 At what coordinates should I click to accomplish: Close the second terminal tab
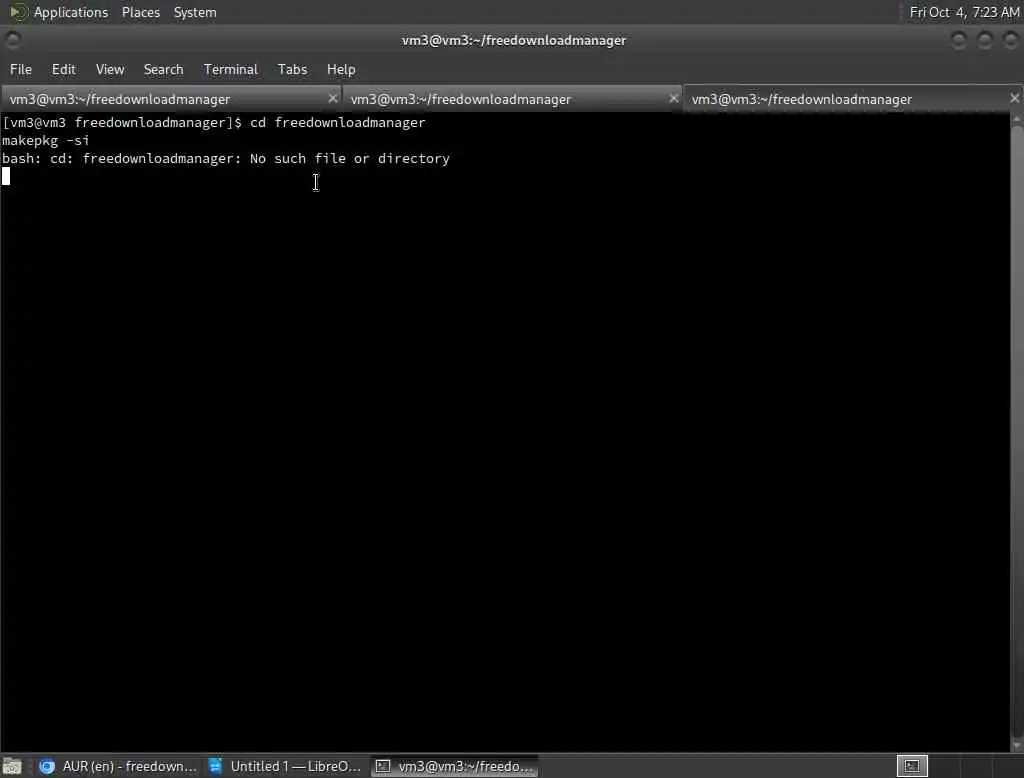pos(673,99)
